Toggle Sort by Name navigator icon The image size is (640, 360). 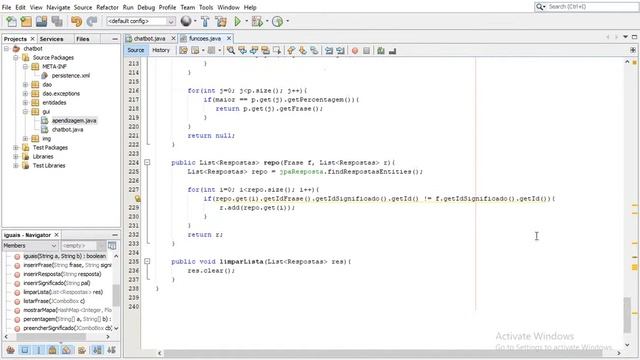[97, 350]
